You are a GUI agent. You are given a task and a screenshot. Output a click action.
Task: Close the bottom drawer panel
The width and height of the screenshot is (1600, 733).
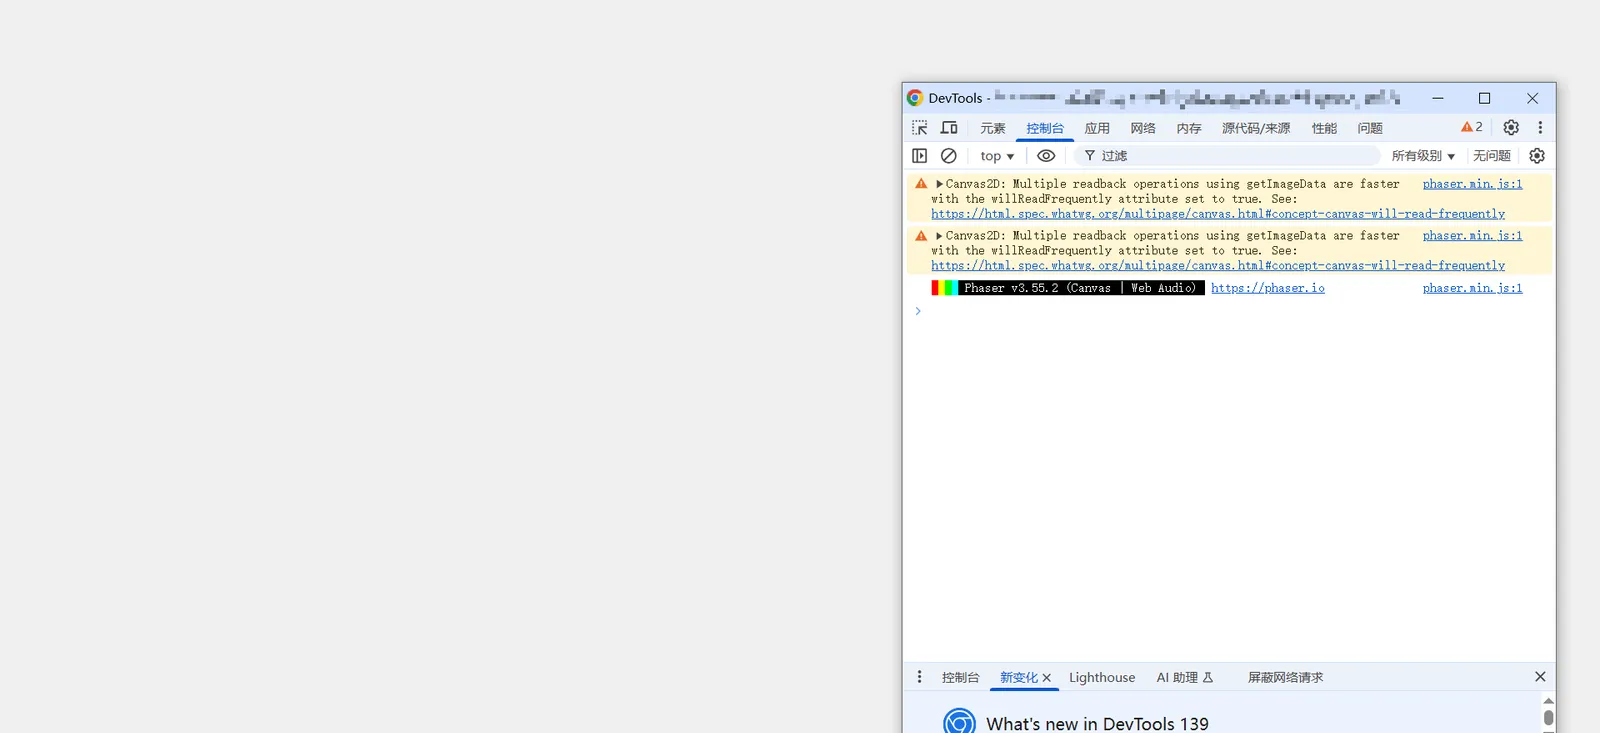pyautogui.click(x=1540, y=677)
